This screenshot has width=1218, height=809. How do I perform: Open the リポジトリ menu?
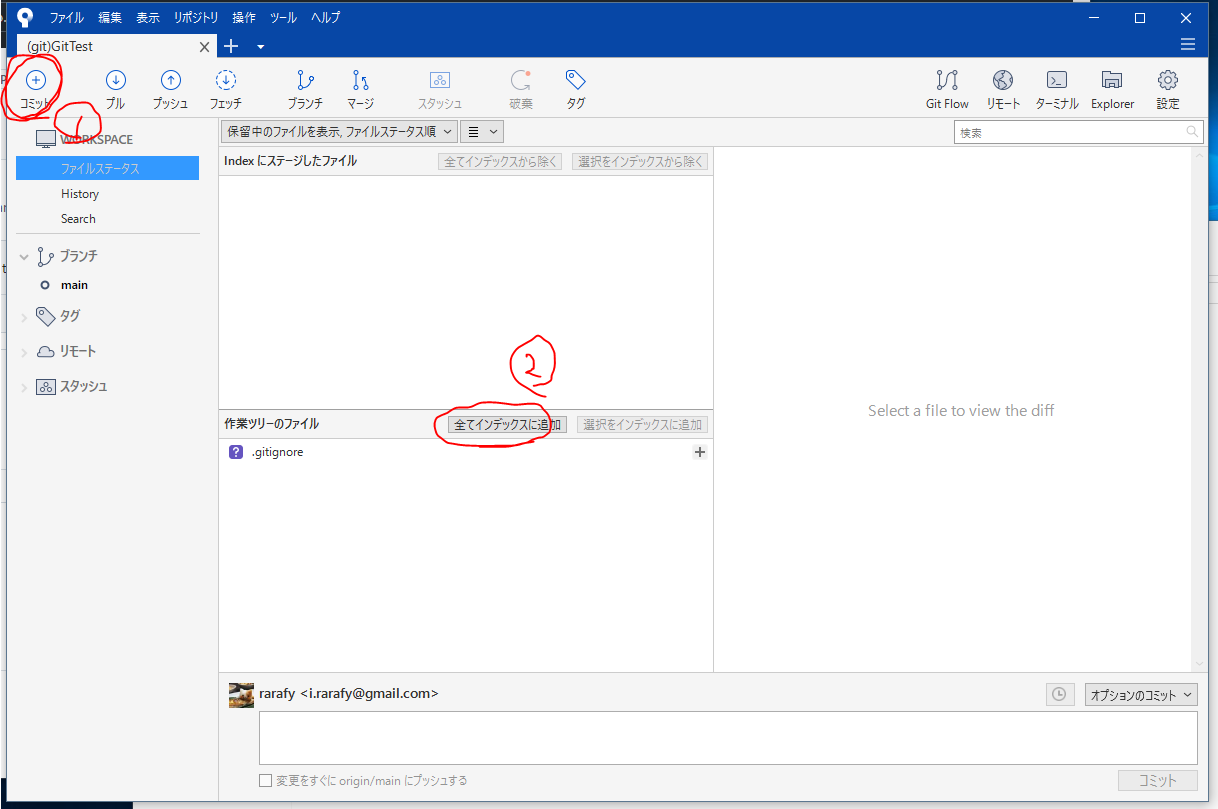tap(195, 17)
